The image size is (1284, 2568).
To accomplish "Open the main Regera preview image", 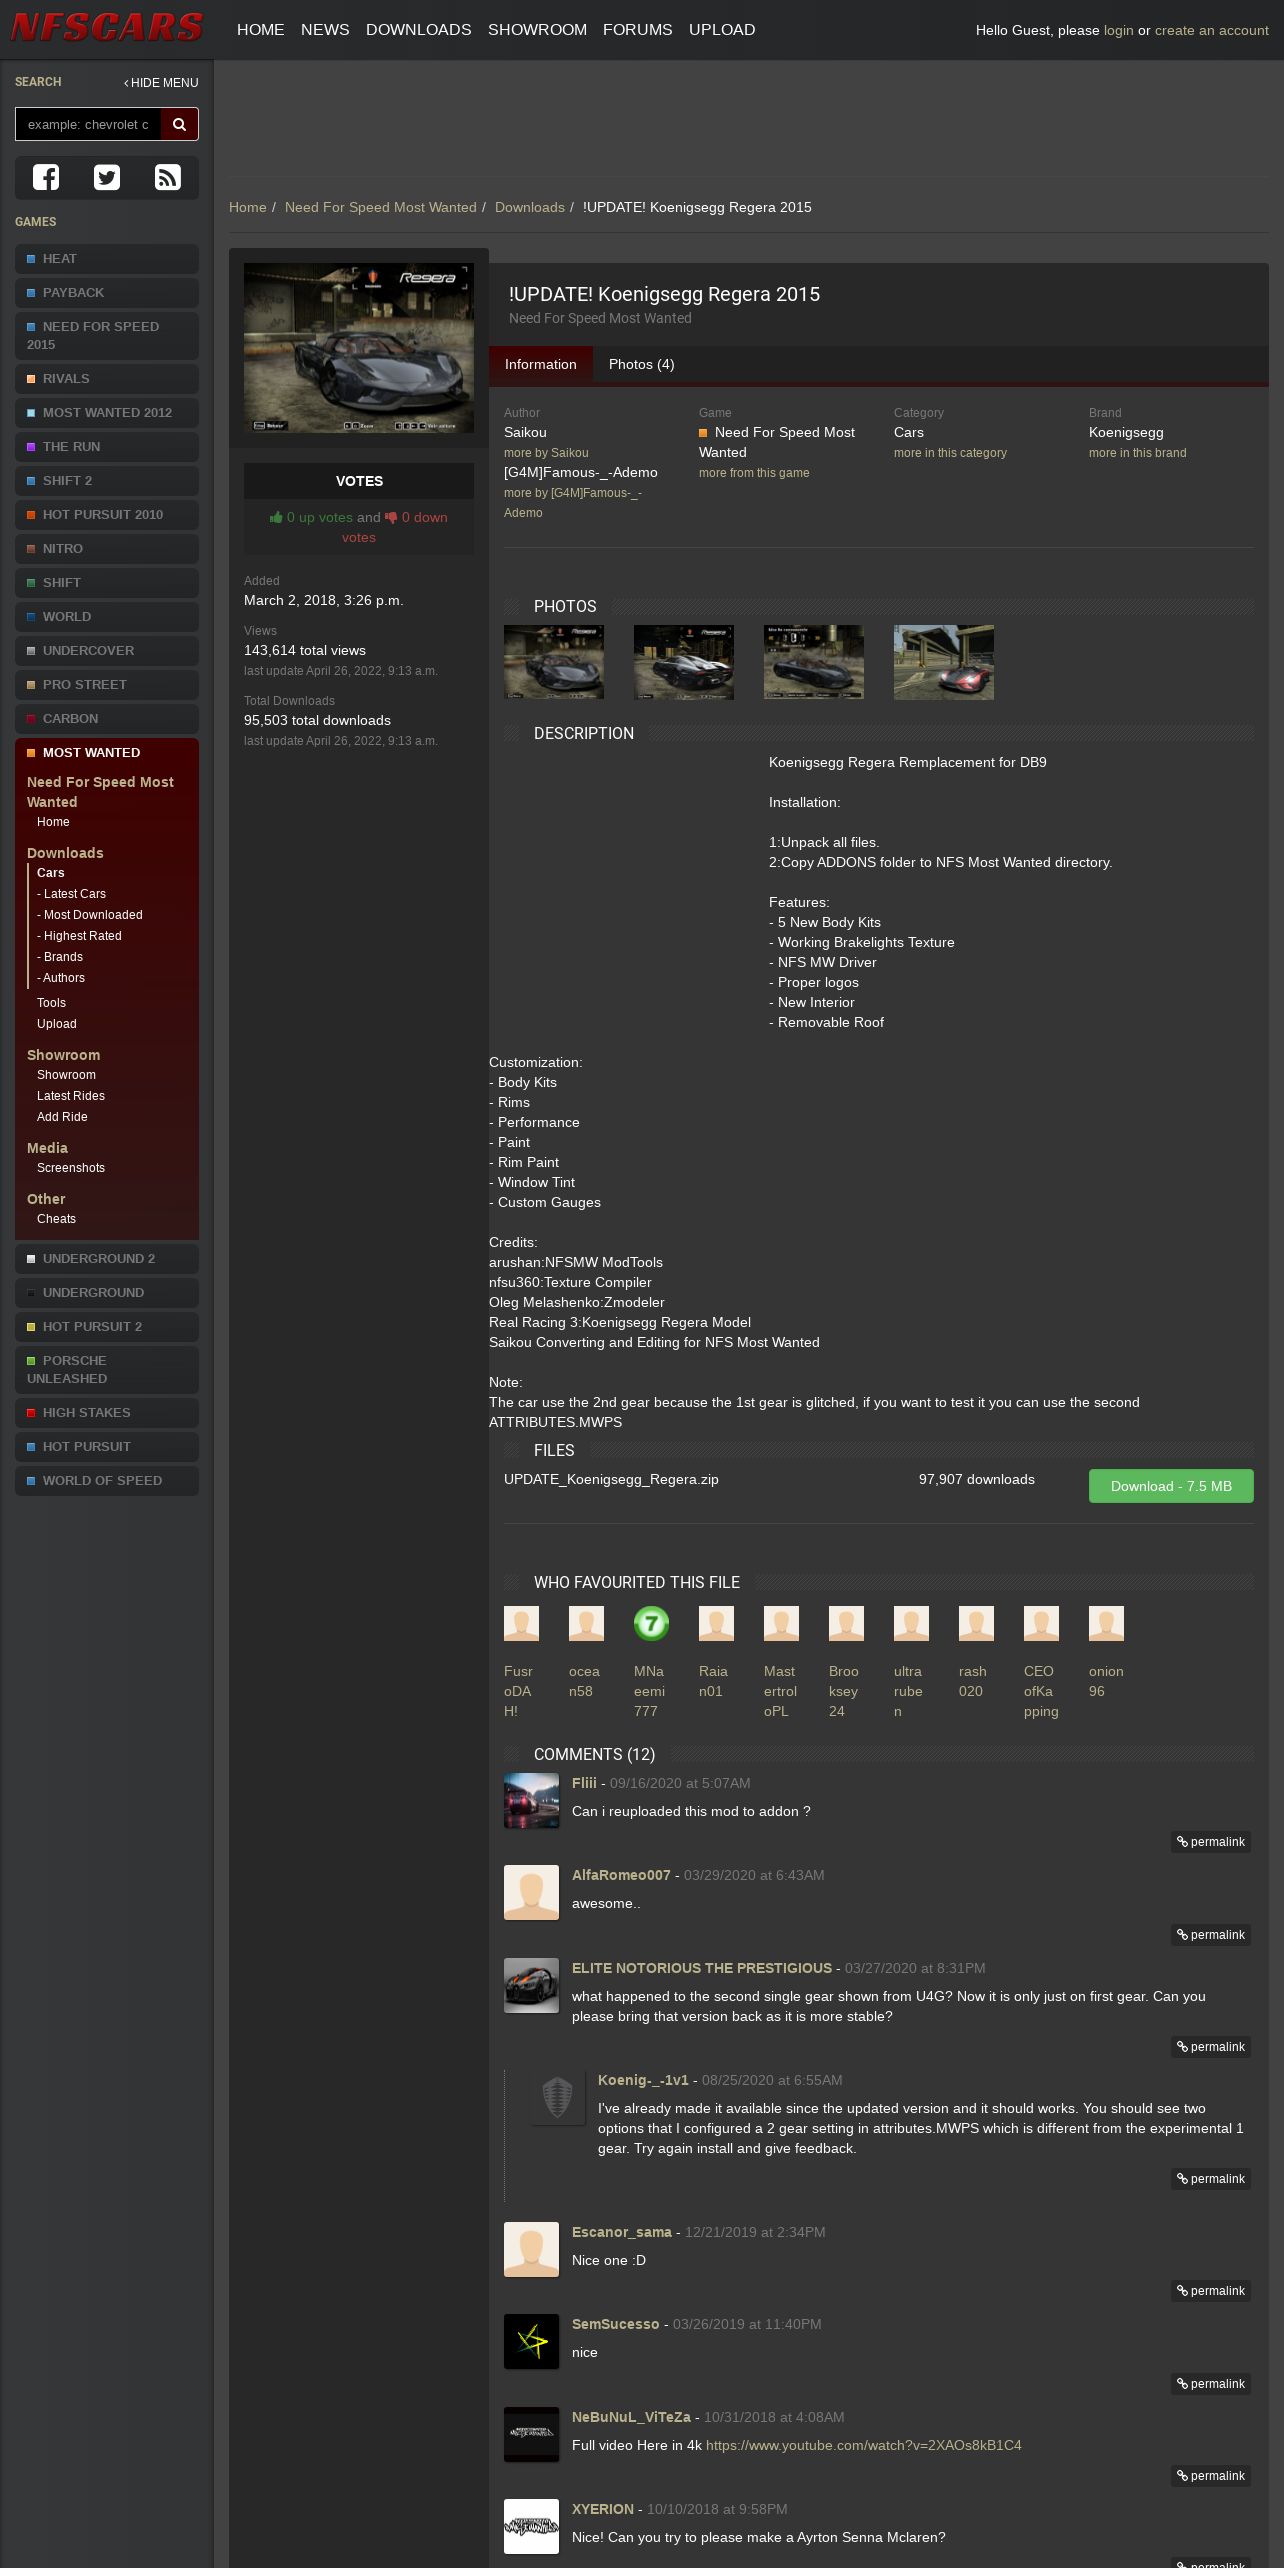I will [359, 348].
